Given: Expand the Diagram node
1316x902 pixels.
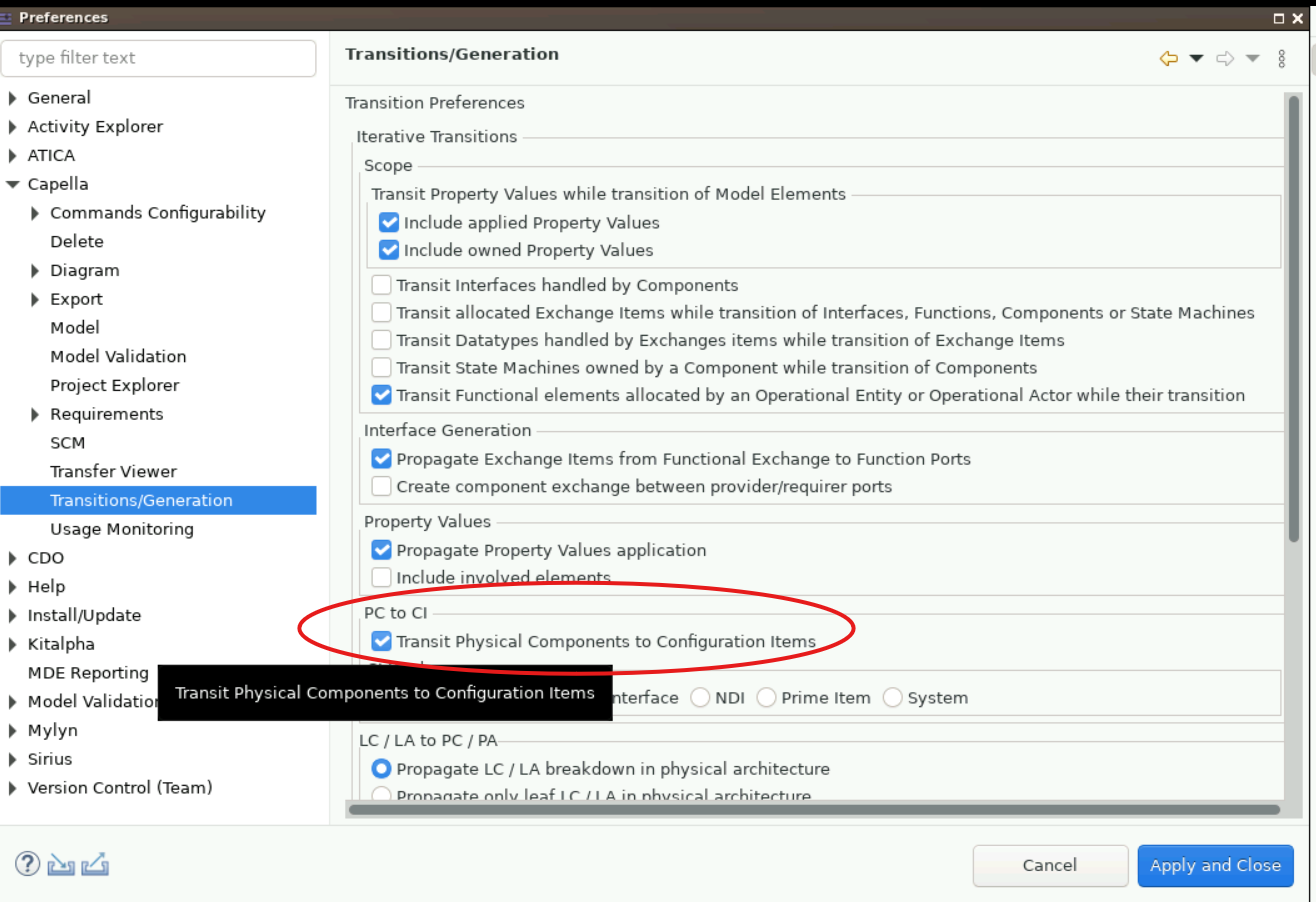Looking at the screenshot, I should click(36, 271).
